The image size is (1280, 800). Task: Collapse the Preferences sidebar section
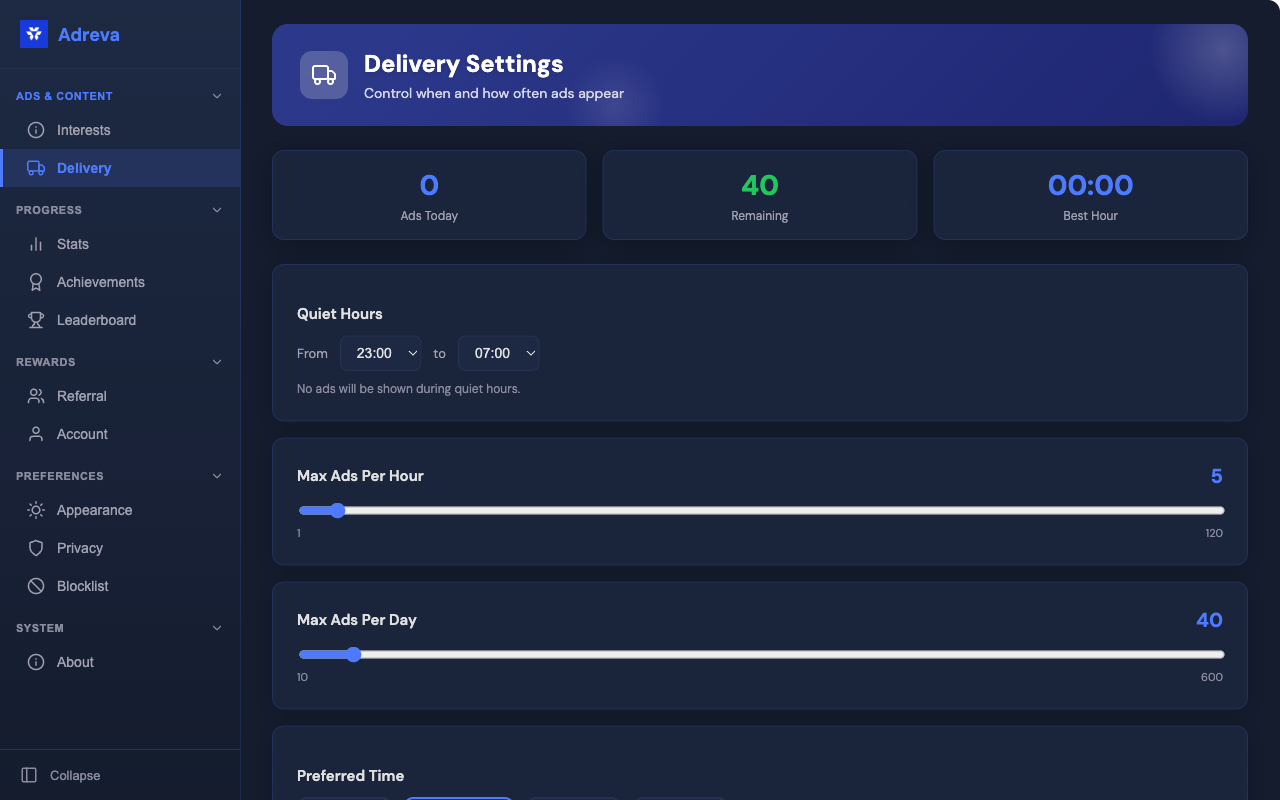(217, 476)
